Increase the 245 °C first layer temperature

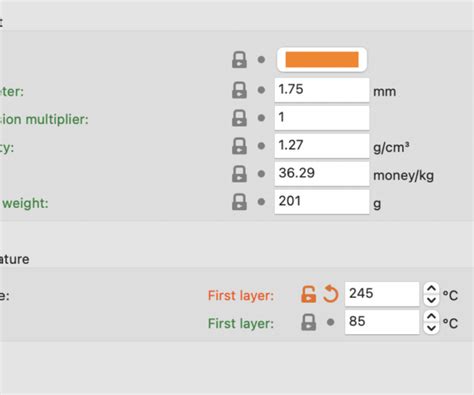tap(431, 288)
